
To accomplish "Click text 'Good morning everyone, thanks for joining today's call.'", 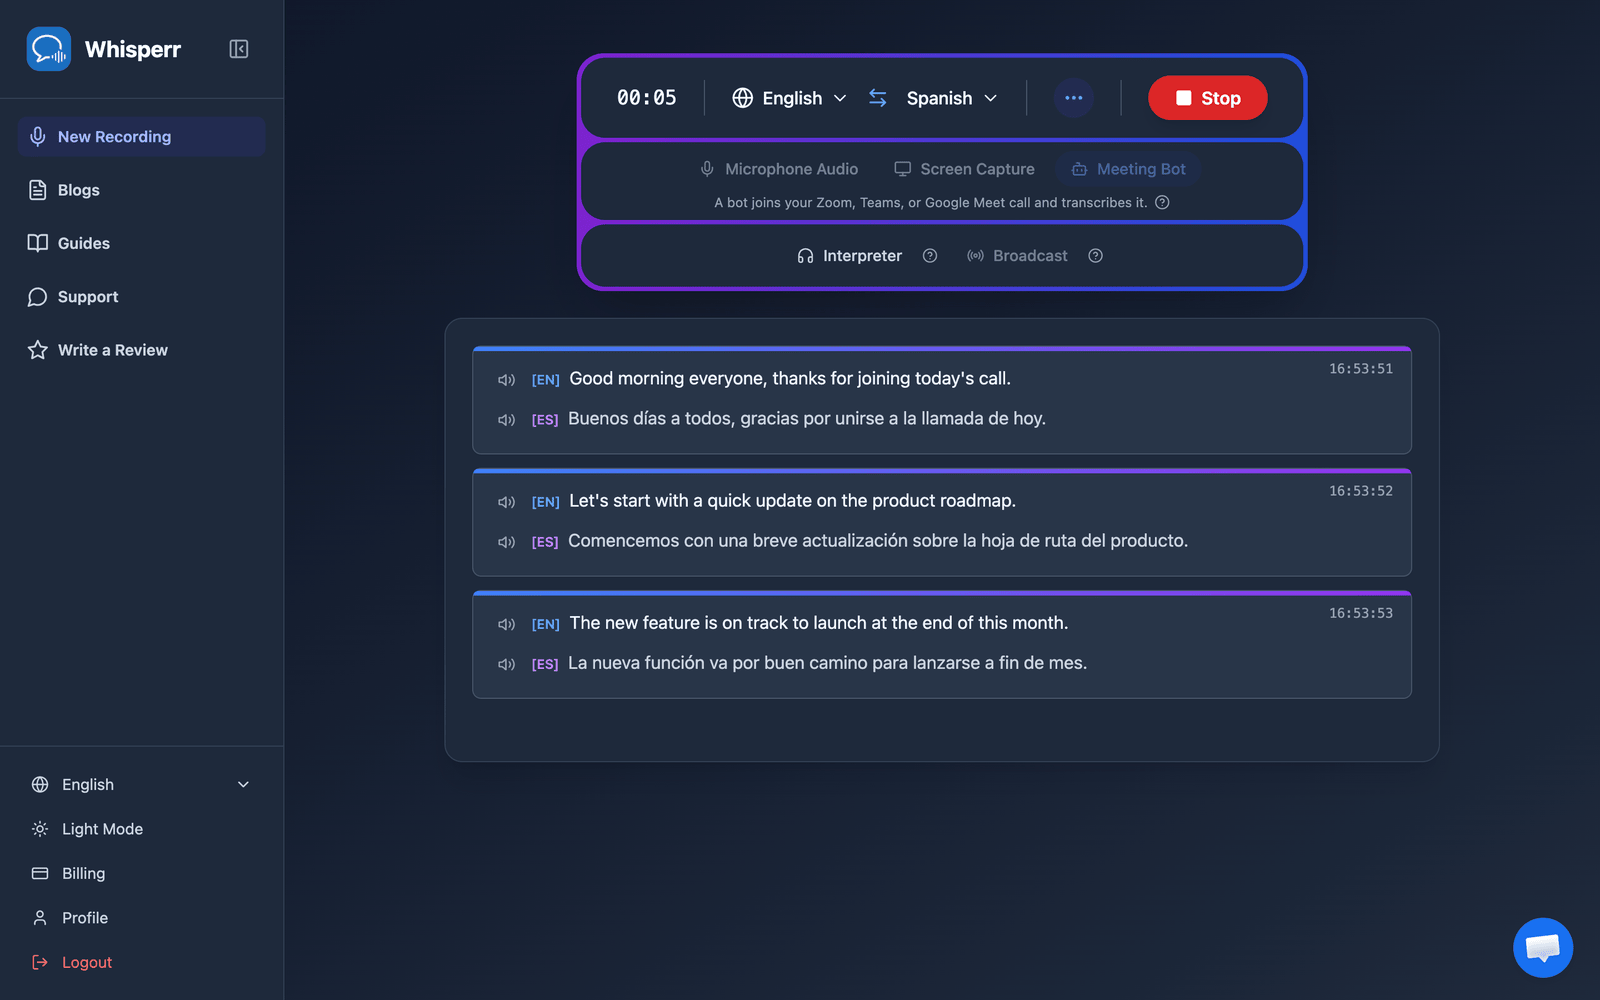I will [790, 379].
